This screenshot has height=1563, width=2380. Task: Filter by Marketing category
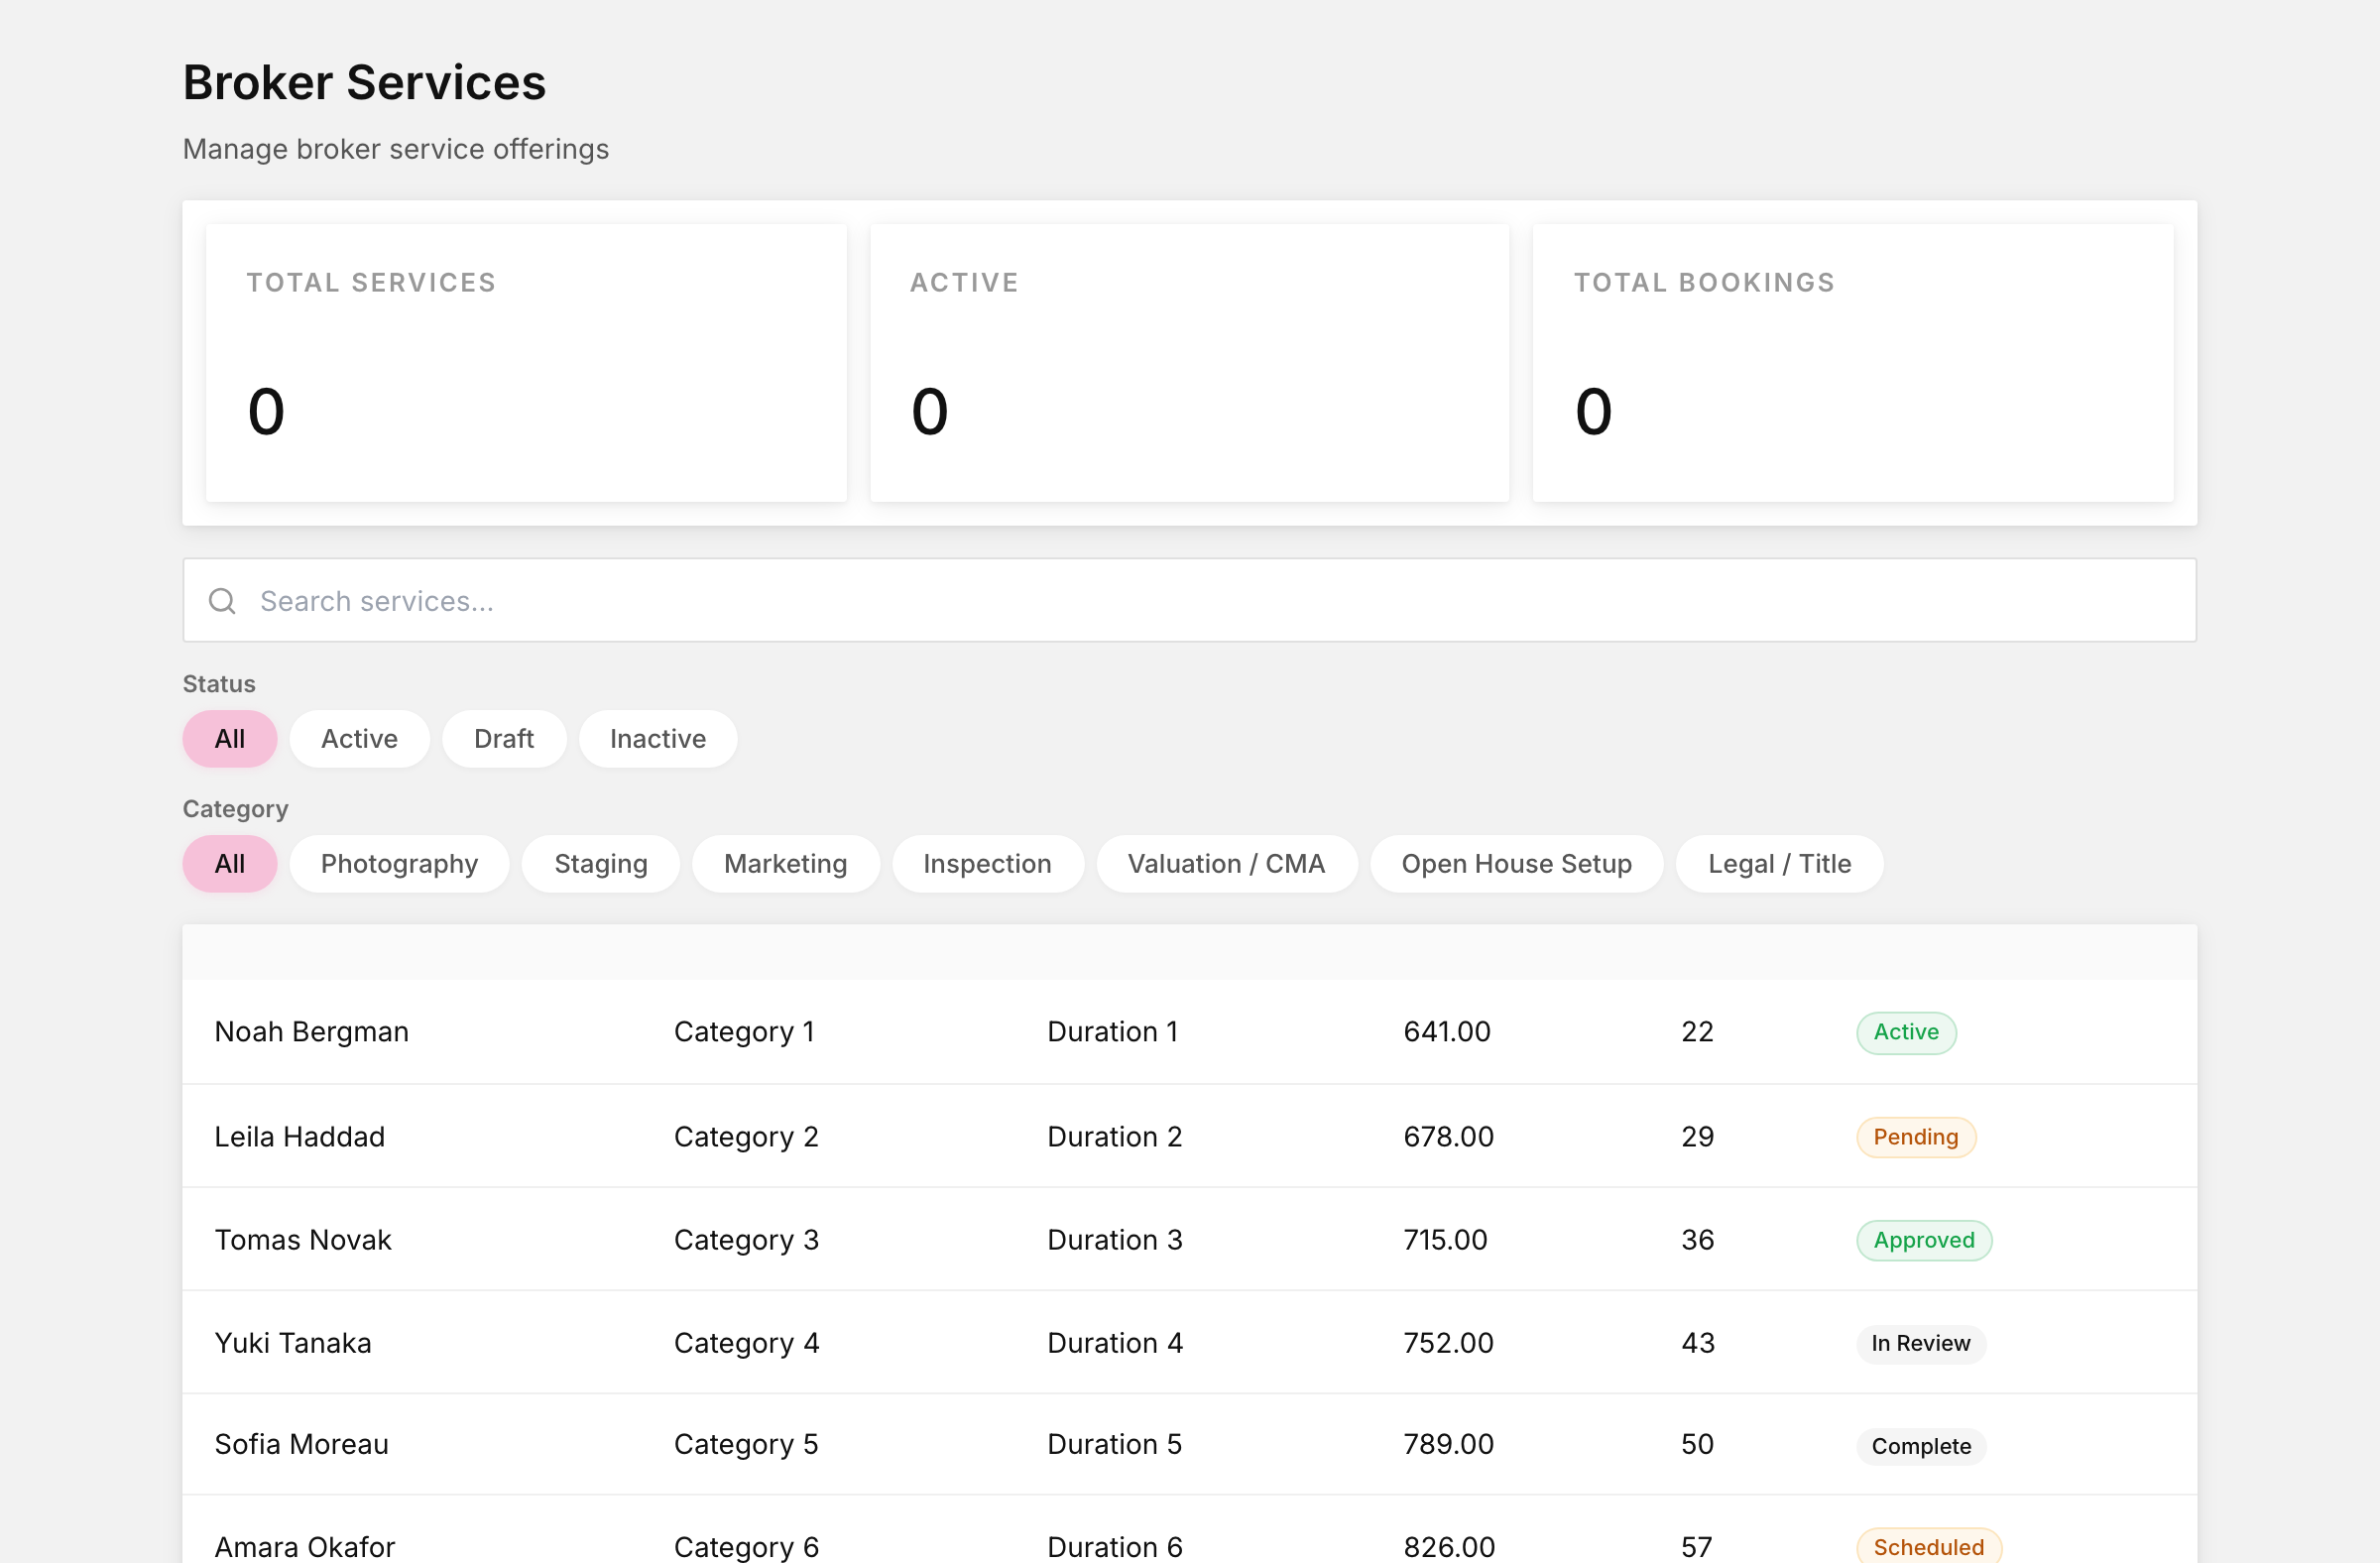785,864
